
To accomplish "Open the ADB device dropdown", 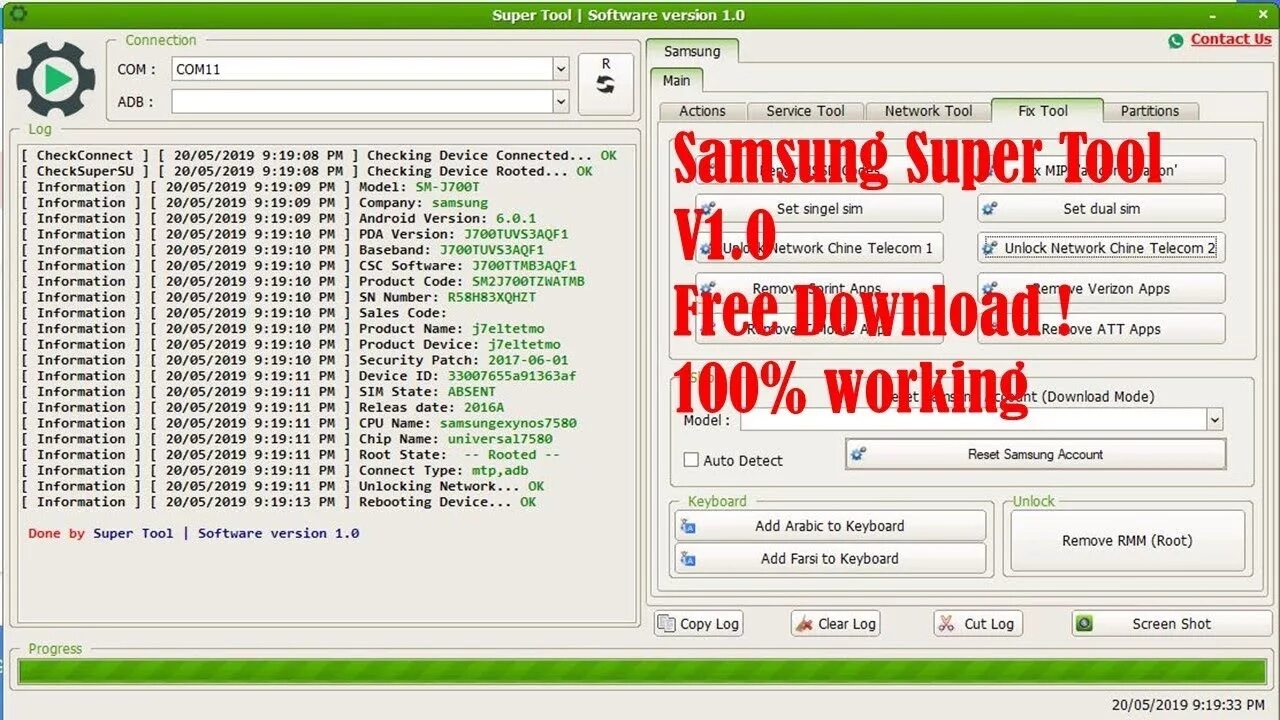I will [x=561, y=101].
